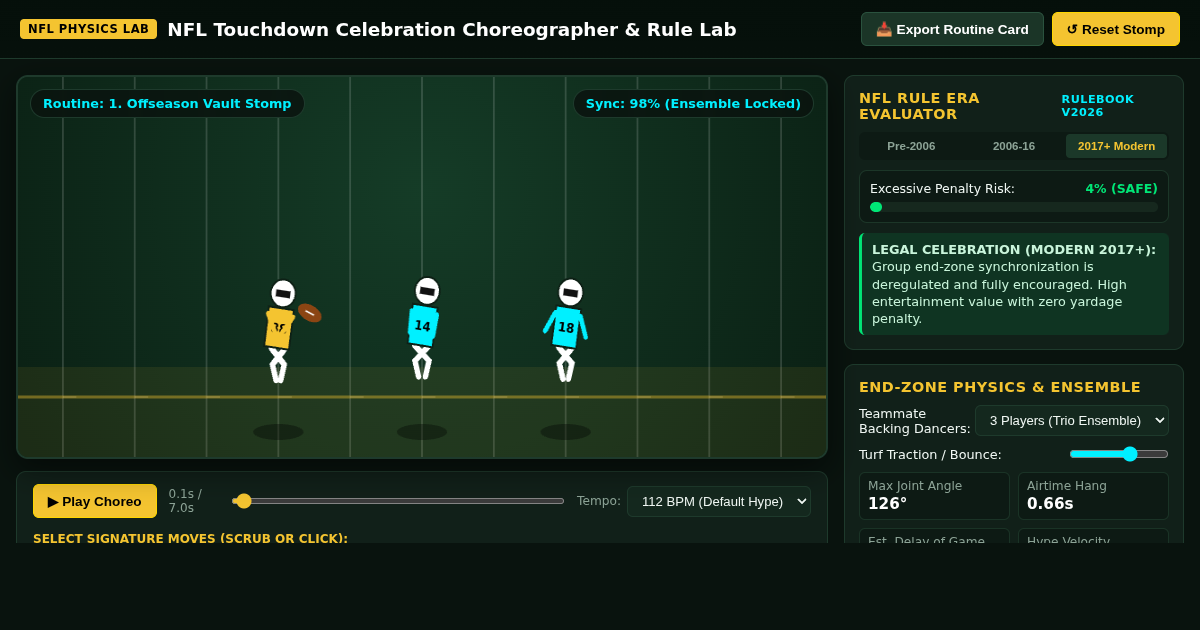Viewport: 1200px width, 630px height.
Task: Click the END-ZONE PHYSICS & ENSEMBLE heading
Action: click(x=1000, y=387)
